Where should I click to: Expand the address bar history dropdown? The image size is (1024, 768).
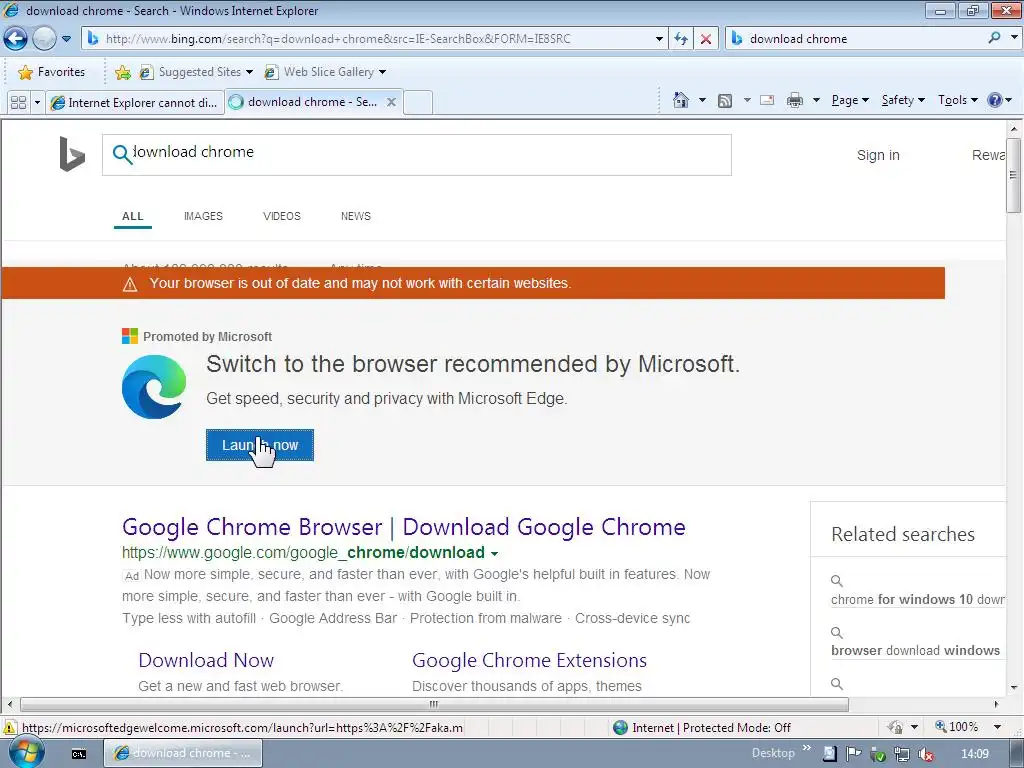[659, 39]
